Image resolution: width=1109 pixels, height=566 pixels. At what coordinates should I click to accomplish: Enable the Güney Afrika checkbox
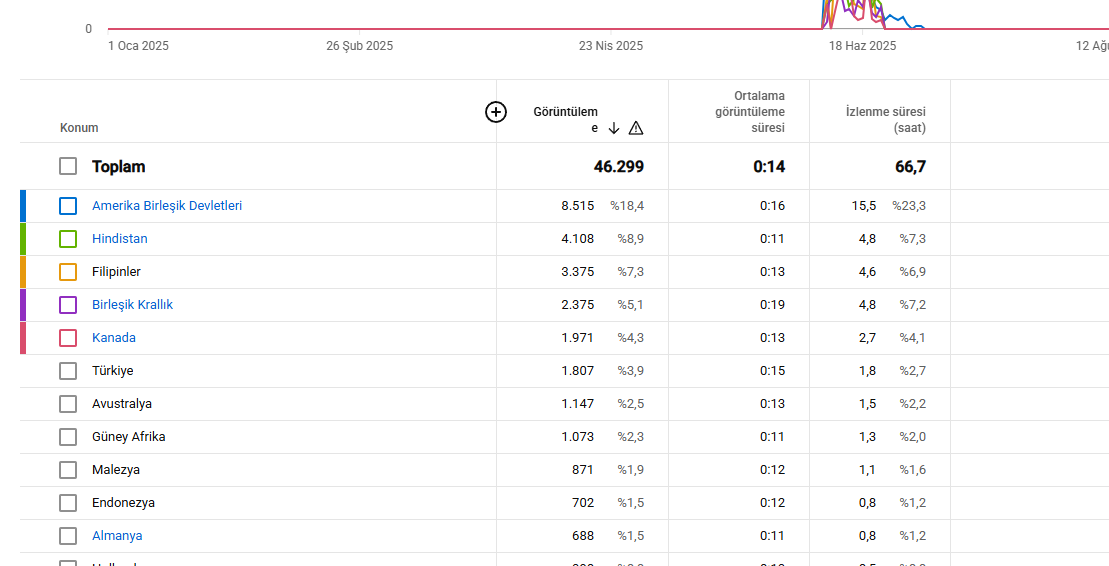tap(68, 437)
